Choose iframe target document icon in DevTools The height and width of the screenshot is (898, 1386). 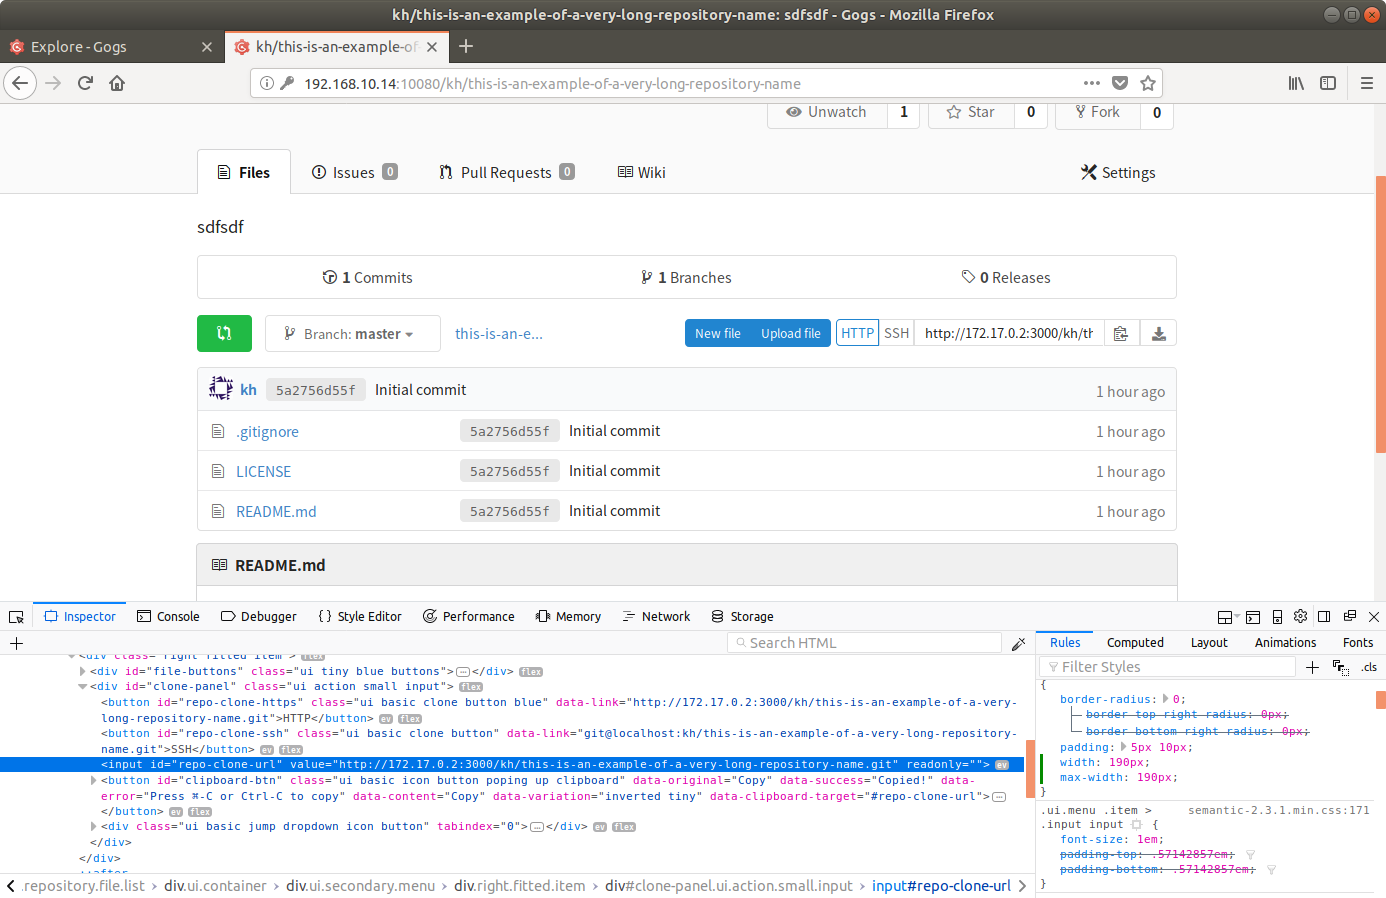click(x=1228, y=617)
